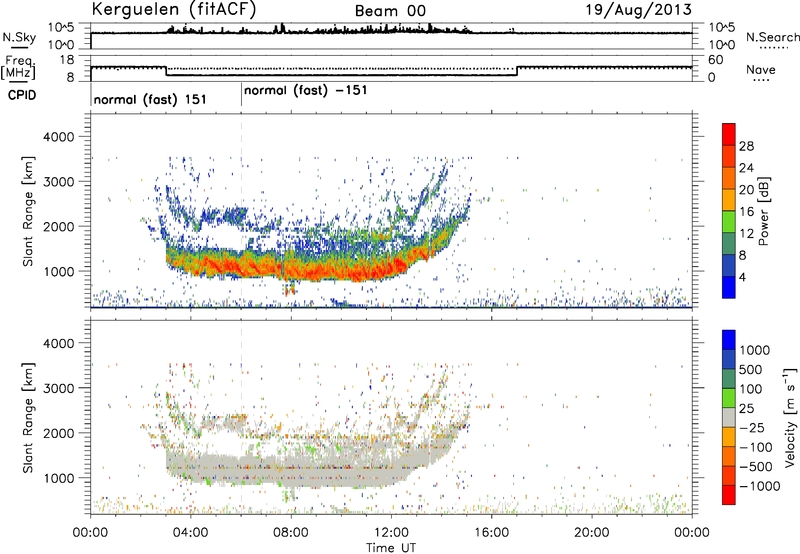Screen dimensions: 800x554
Task: Click the '4000' tick on the power panel
Action: pos(58,137)
